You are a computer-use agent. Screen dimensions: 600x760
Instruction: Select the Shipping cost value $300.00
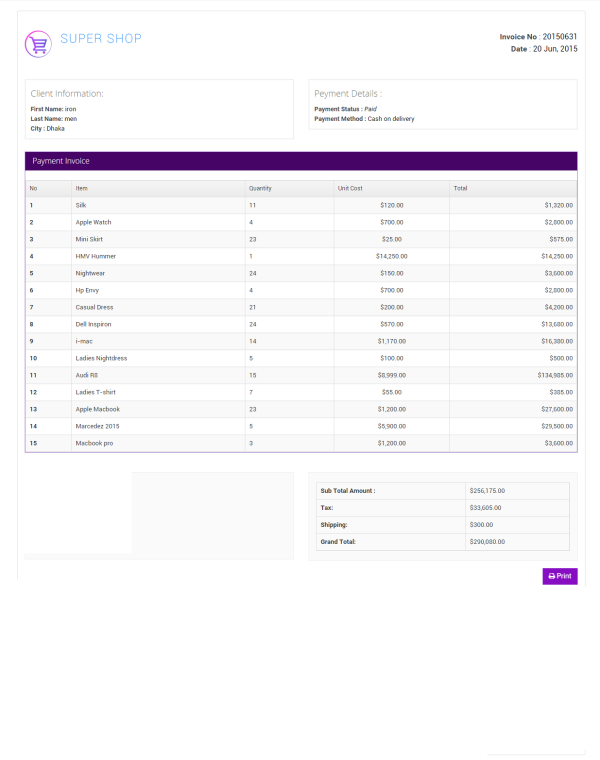pyautogui.click(x=483, y=525)
